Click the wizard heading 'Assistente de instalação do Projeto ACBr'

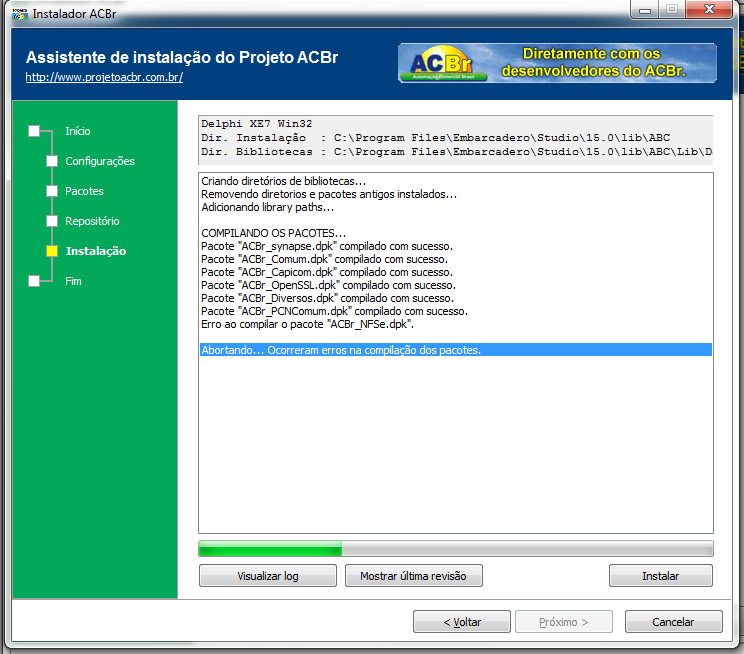pos(182,57)
